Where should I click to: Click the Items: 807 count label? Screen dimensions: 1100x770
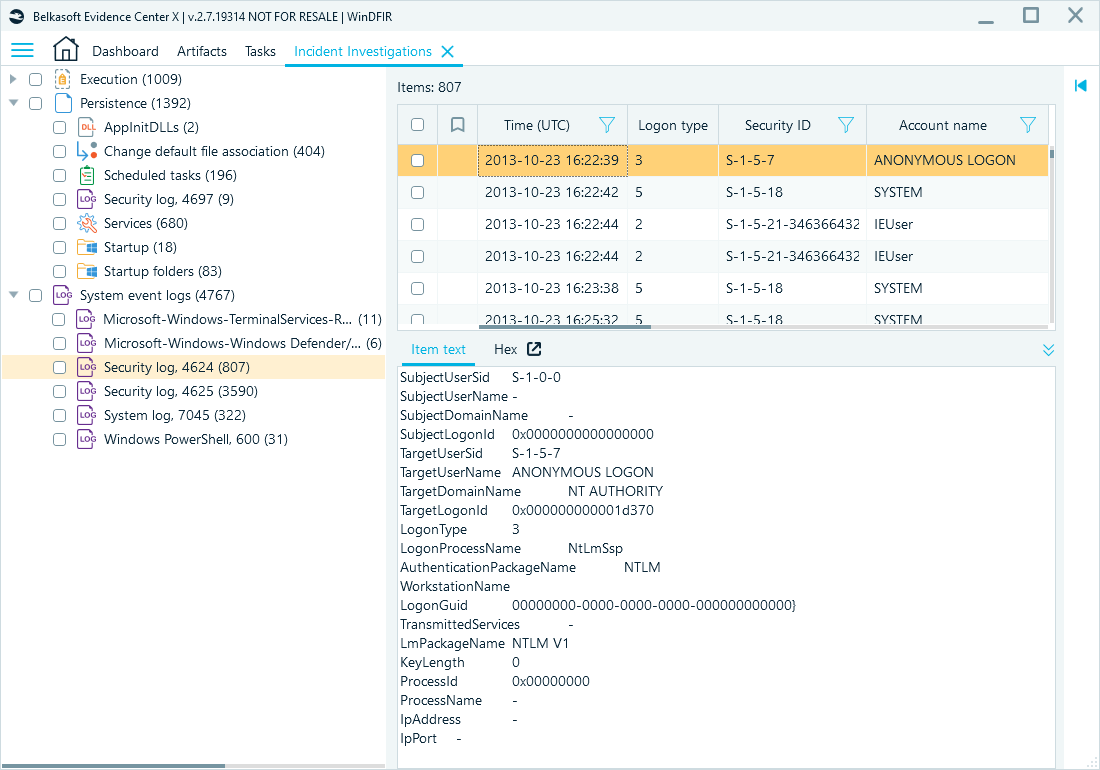coord(429,87)
